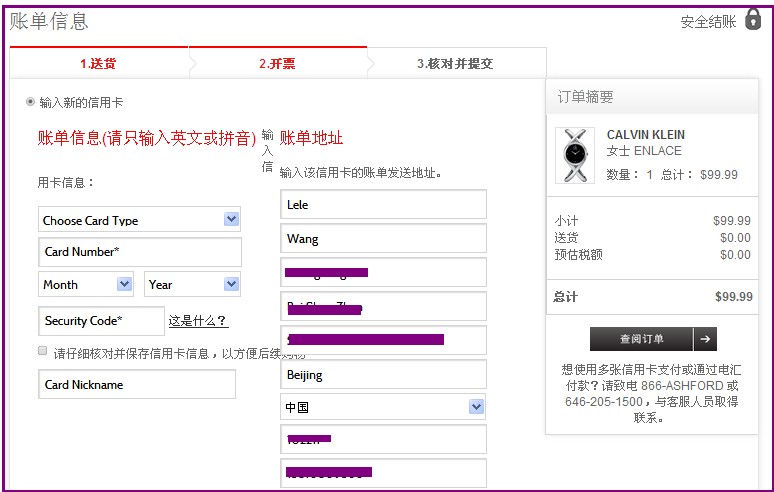Image resolution: width=774 pixels, height=492 pixels.
Task: Open the Choose Card Type dropdown
Action: pyautogui.click(x=139, y=220)
